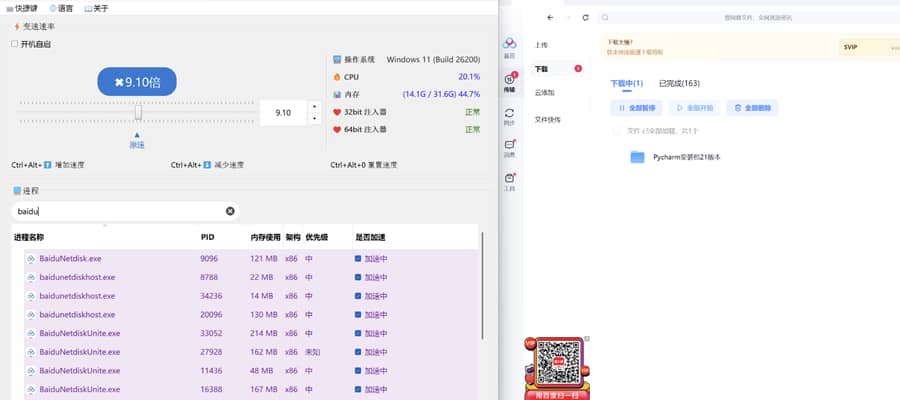Screen dimensions: 900x400
Task: Go back using the left arrow icon
Action: click(x=550, y=17)
